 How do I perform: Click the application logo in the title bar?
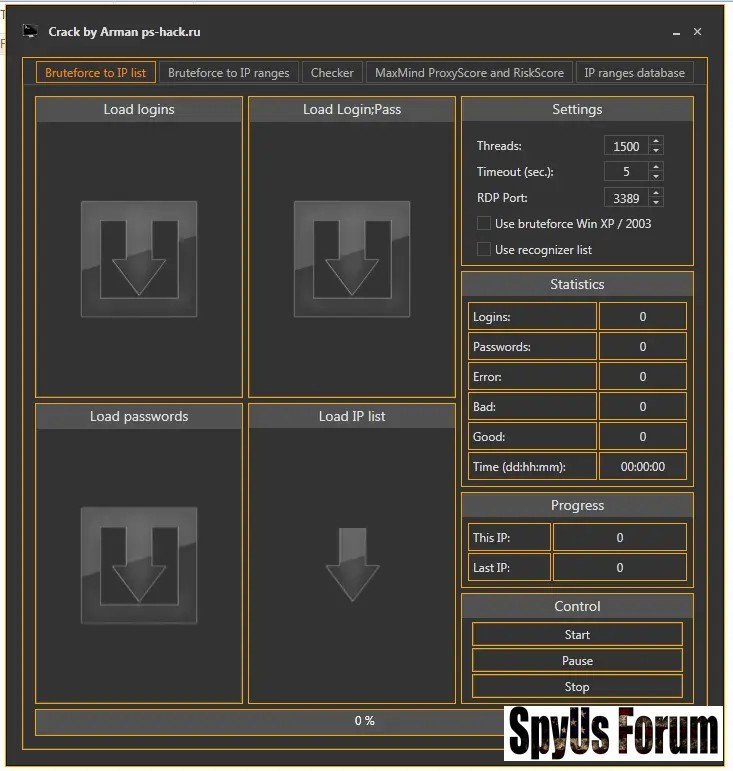(x=30, y=32)
